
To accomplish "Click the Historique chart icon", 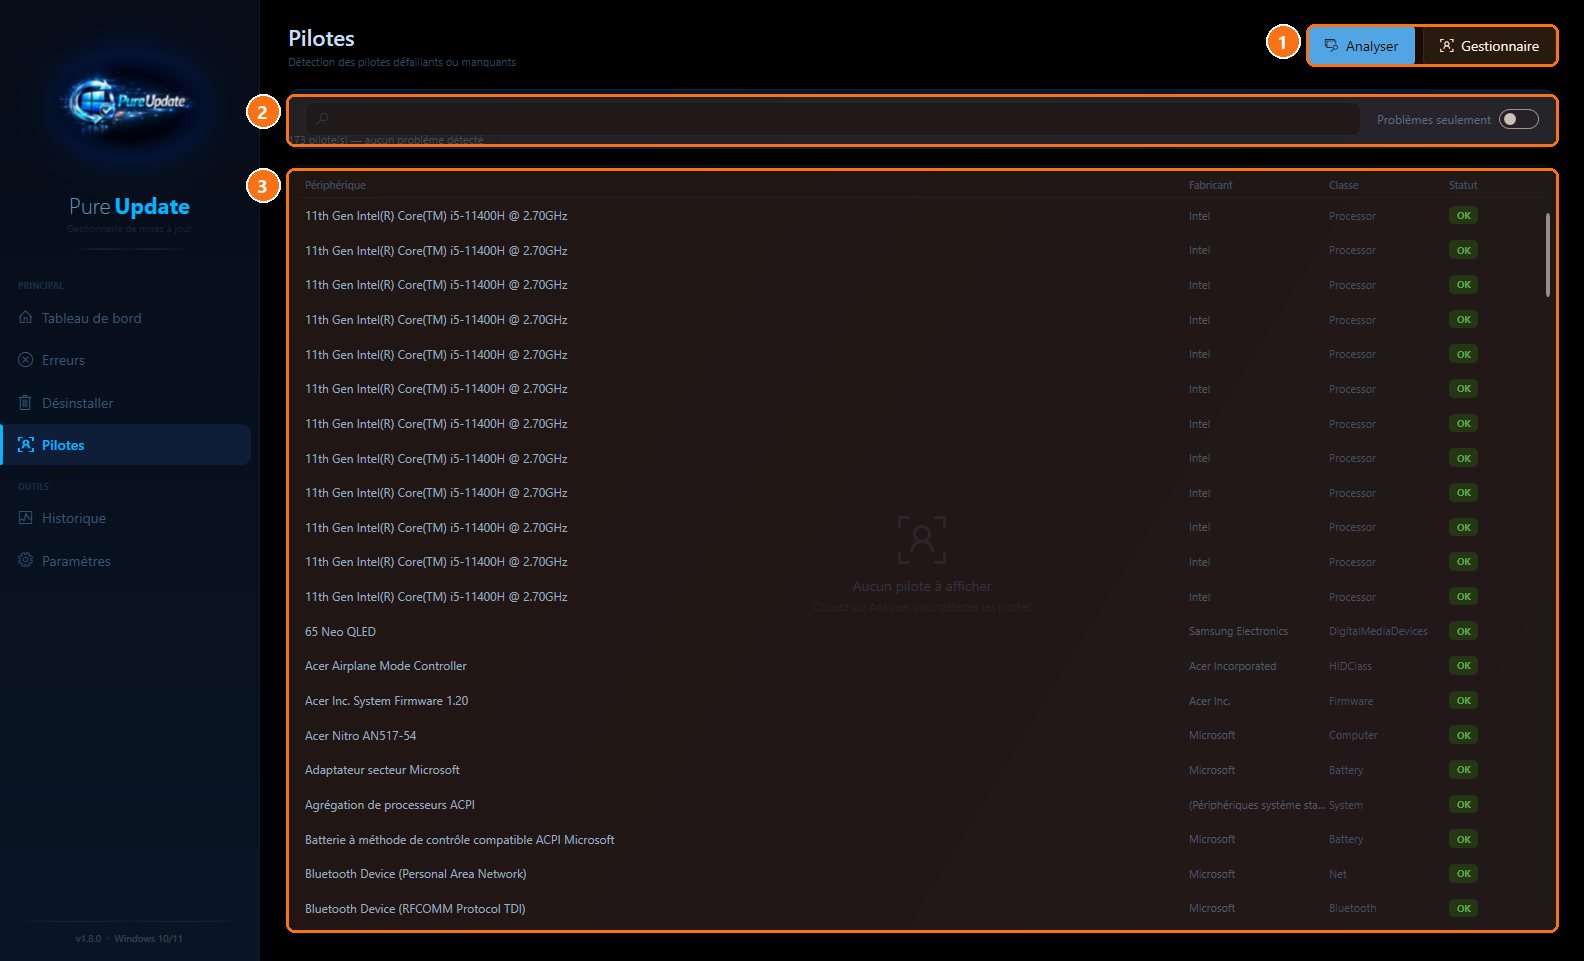I will coord(26,518).
